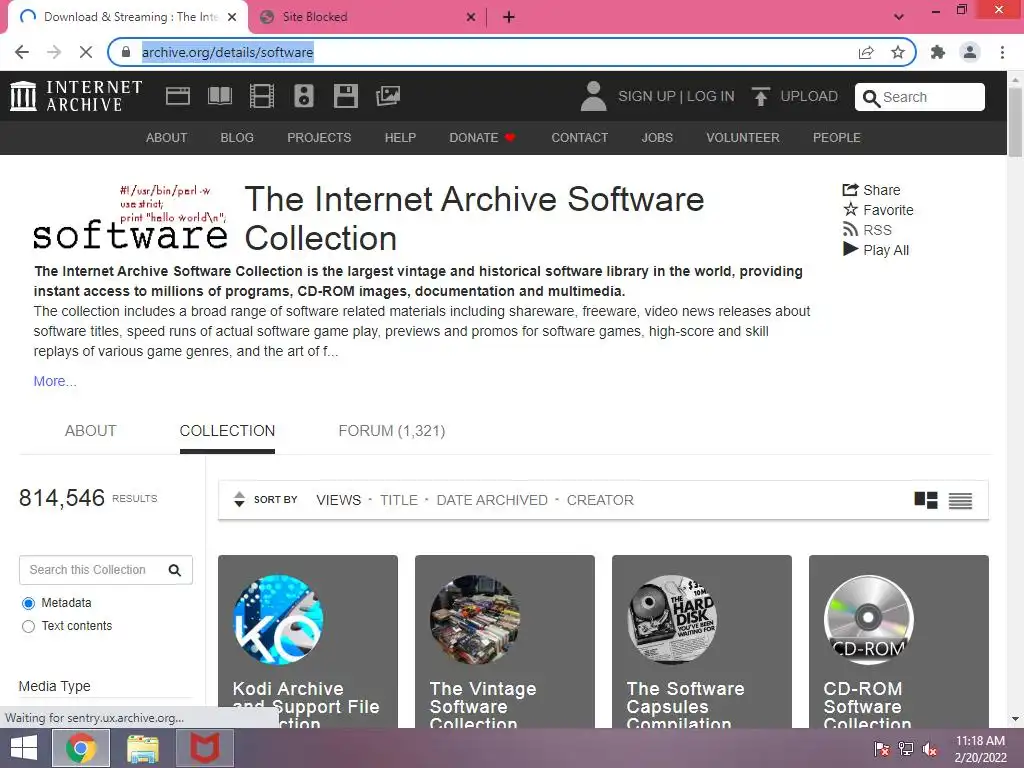Image resolution: width=1024 pixels, height=768 pixels.
Task: Stop page loading in the browser
Action: pyautogui.click(x=86, y=52)
